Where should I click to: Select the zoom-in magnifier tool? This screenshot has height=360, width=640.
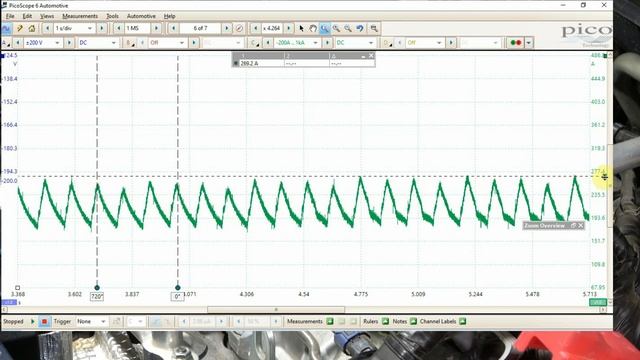(336, 29)
